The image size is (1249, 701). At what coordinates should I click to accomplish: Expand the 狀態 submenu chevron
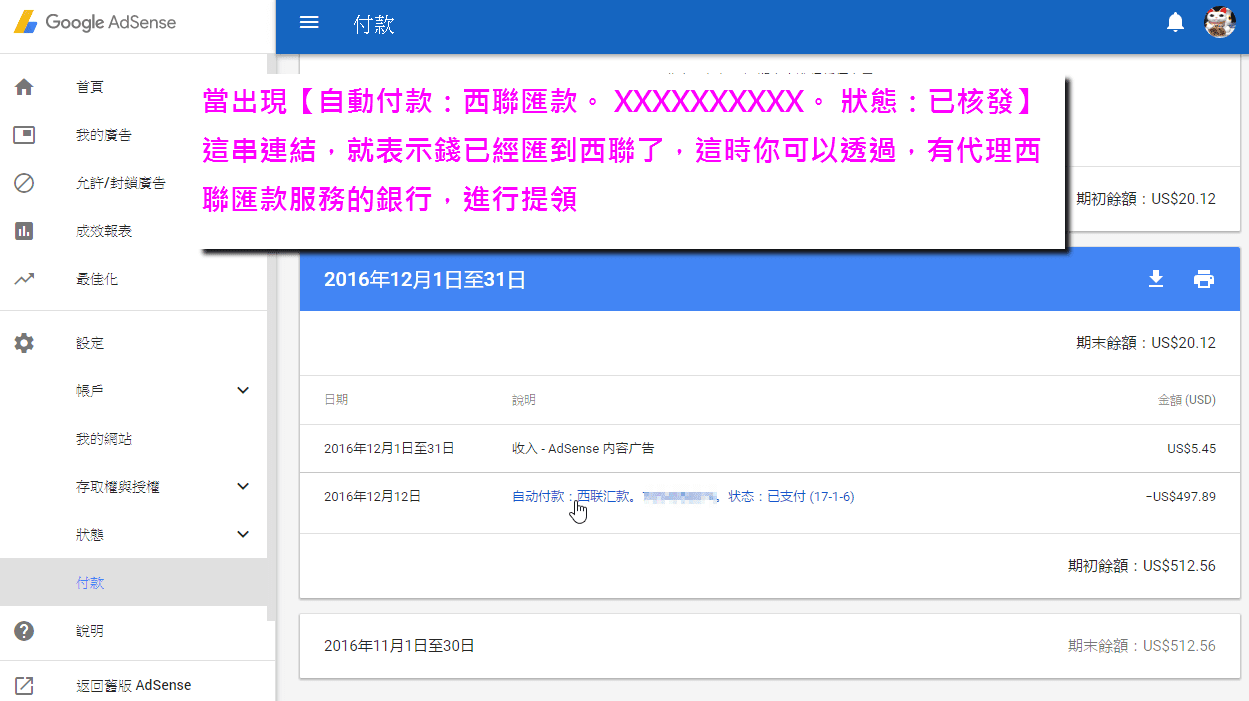click(243, 534)
